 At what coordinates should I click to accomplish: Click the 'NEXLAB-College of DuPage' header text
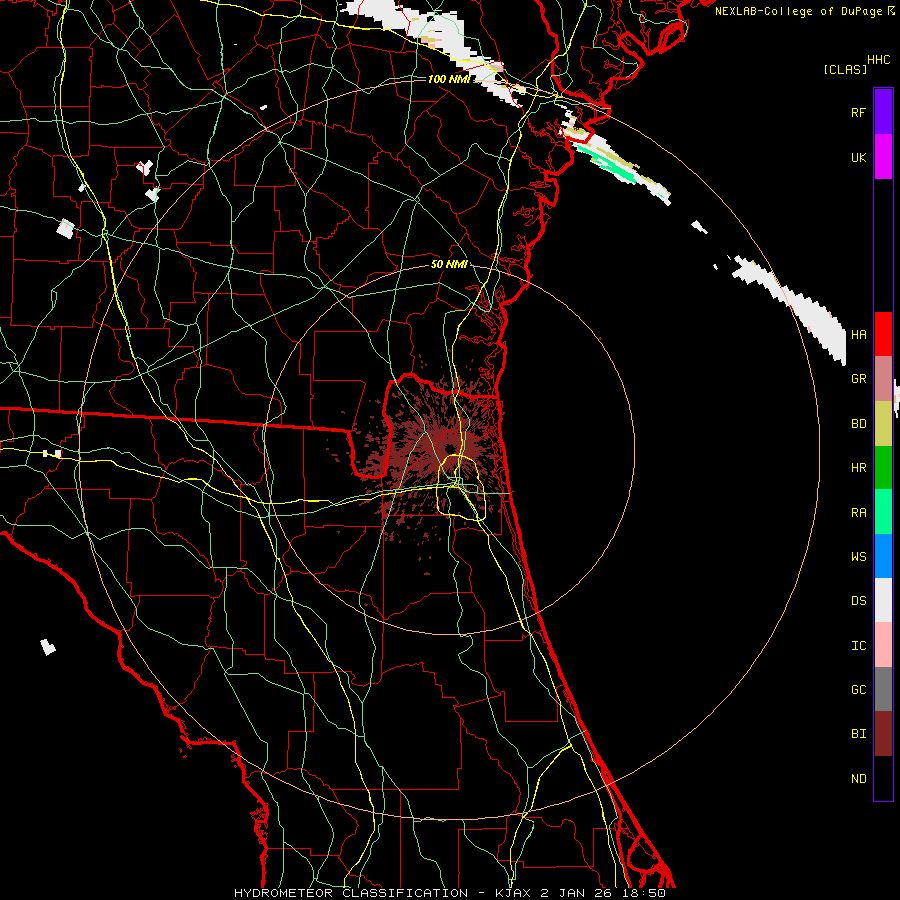798,11
